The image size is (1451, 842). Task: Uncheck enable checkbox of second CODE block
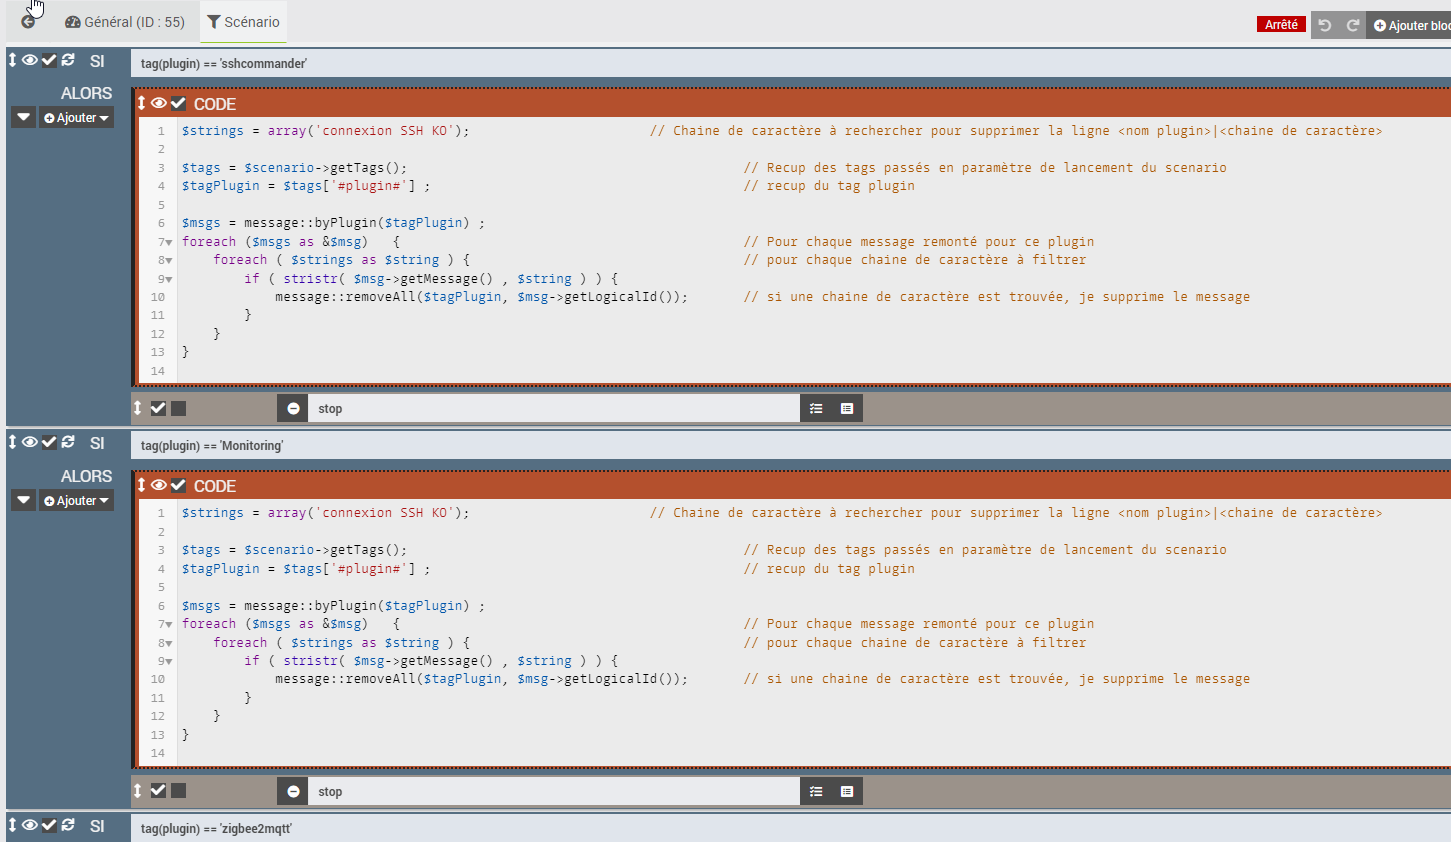[178, 485]
